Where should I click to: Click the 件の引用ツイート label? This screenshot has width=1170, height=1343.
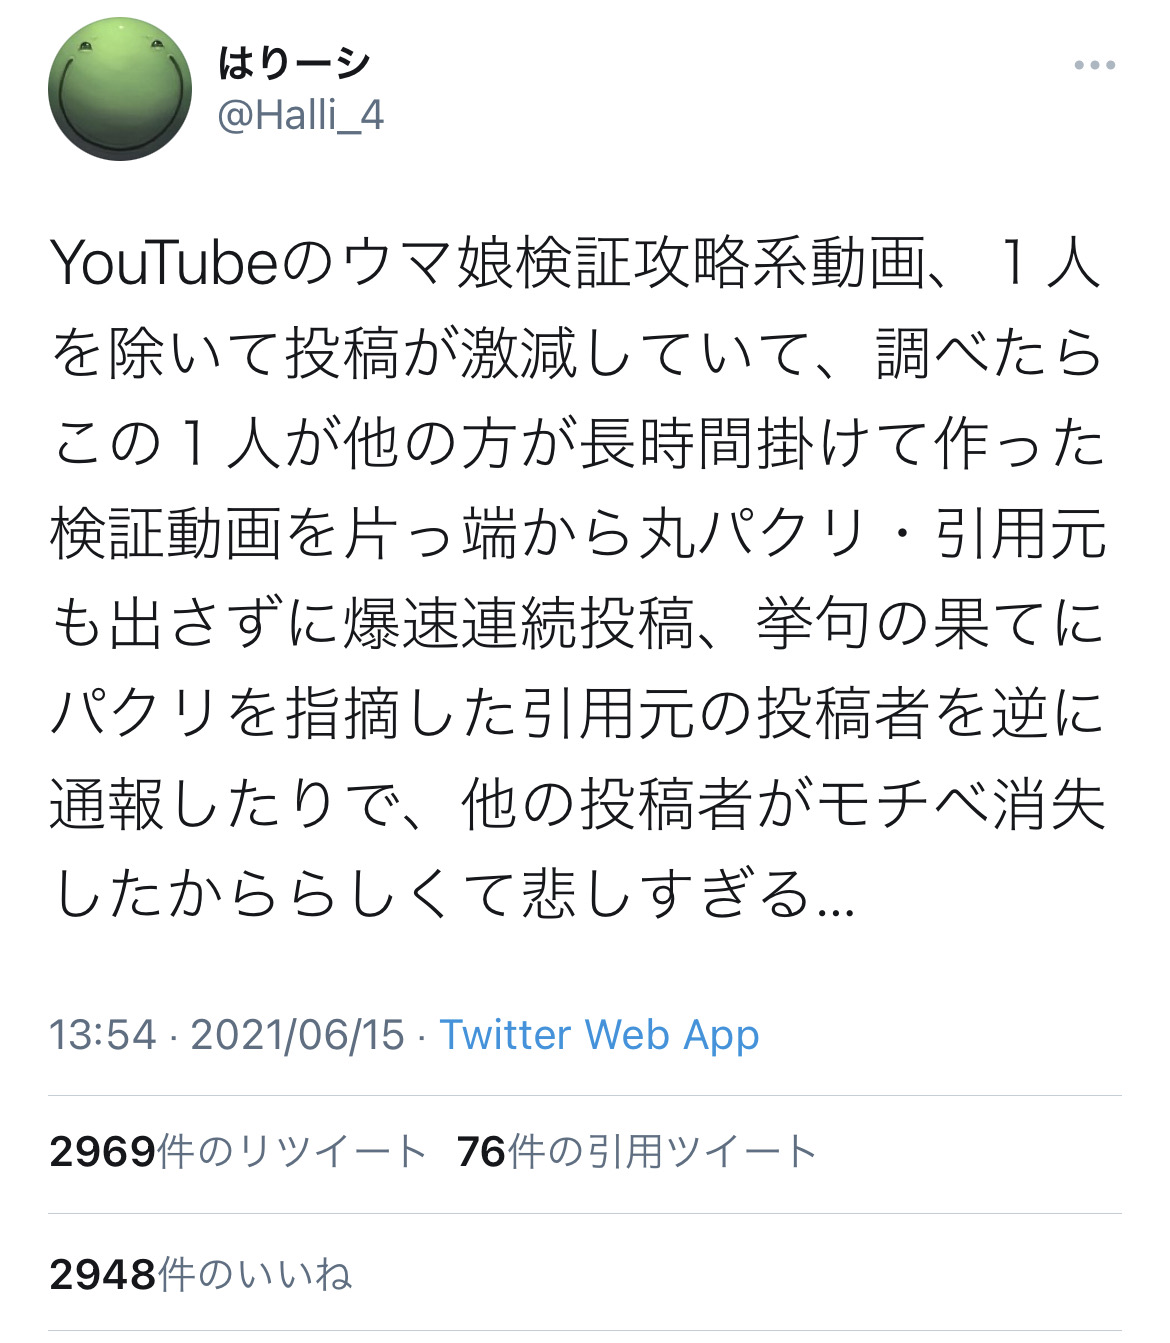tap(662, 1152)
